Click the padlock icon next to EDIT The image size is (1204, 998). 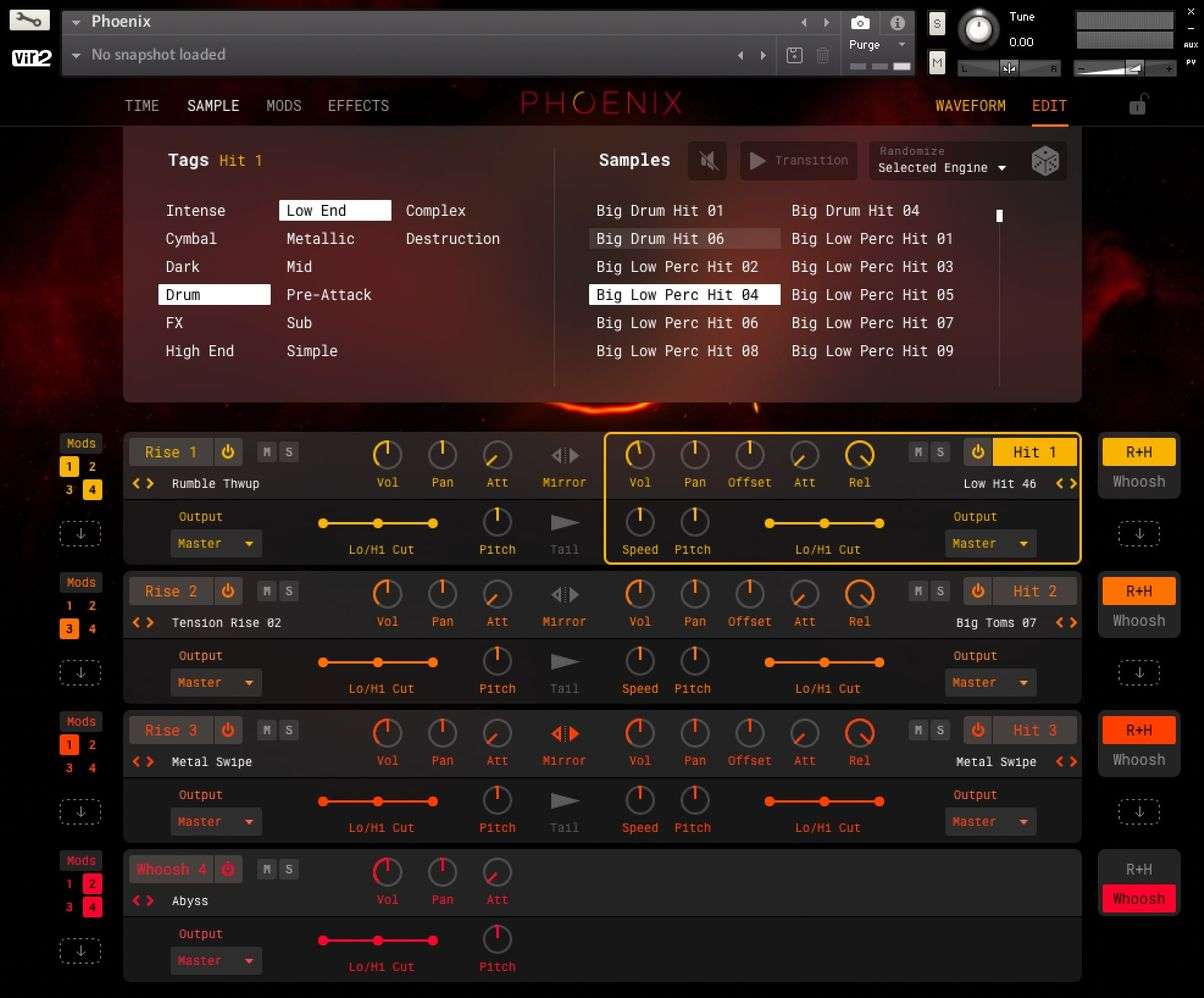[1138, 104]
